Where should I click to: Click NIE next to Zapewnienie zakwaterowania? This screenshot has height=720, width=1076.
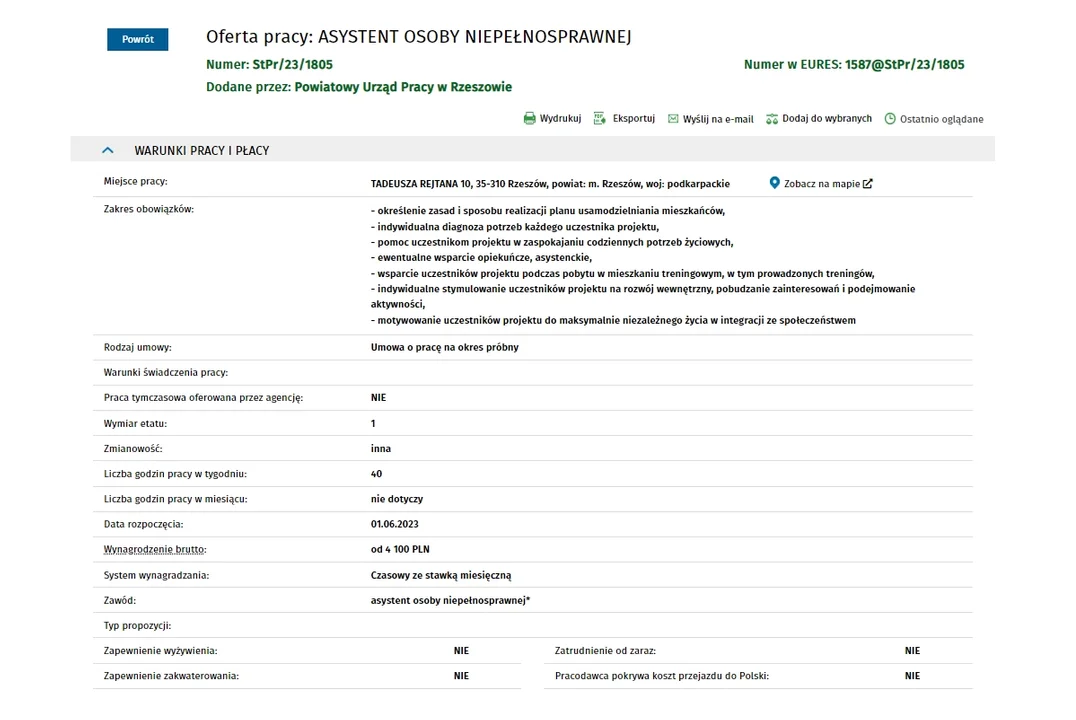[x=461, y=676]
